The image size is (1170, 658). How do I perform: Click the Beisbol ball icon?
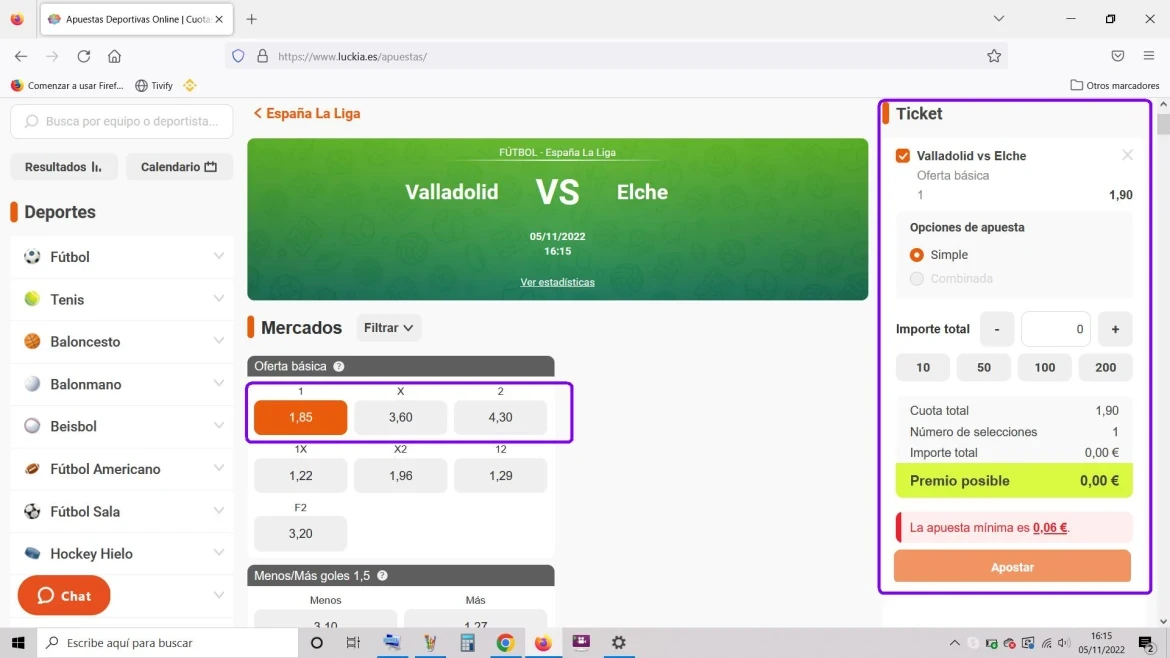coord(32,426)
